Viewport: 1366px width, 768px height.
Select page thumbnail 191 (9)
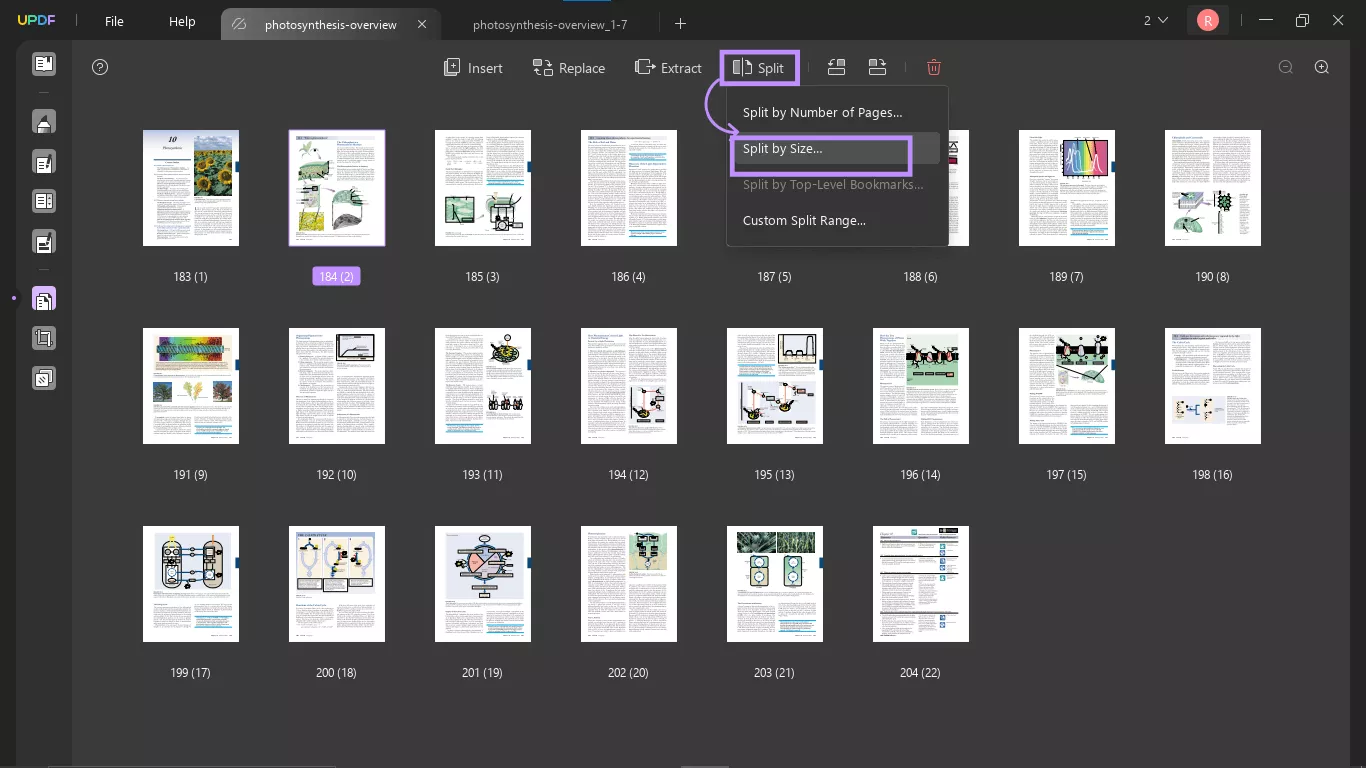(191, 385)
